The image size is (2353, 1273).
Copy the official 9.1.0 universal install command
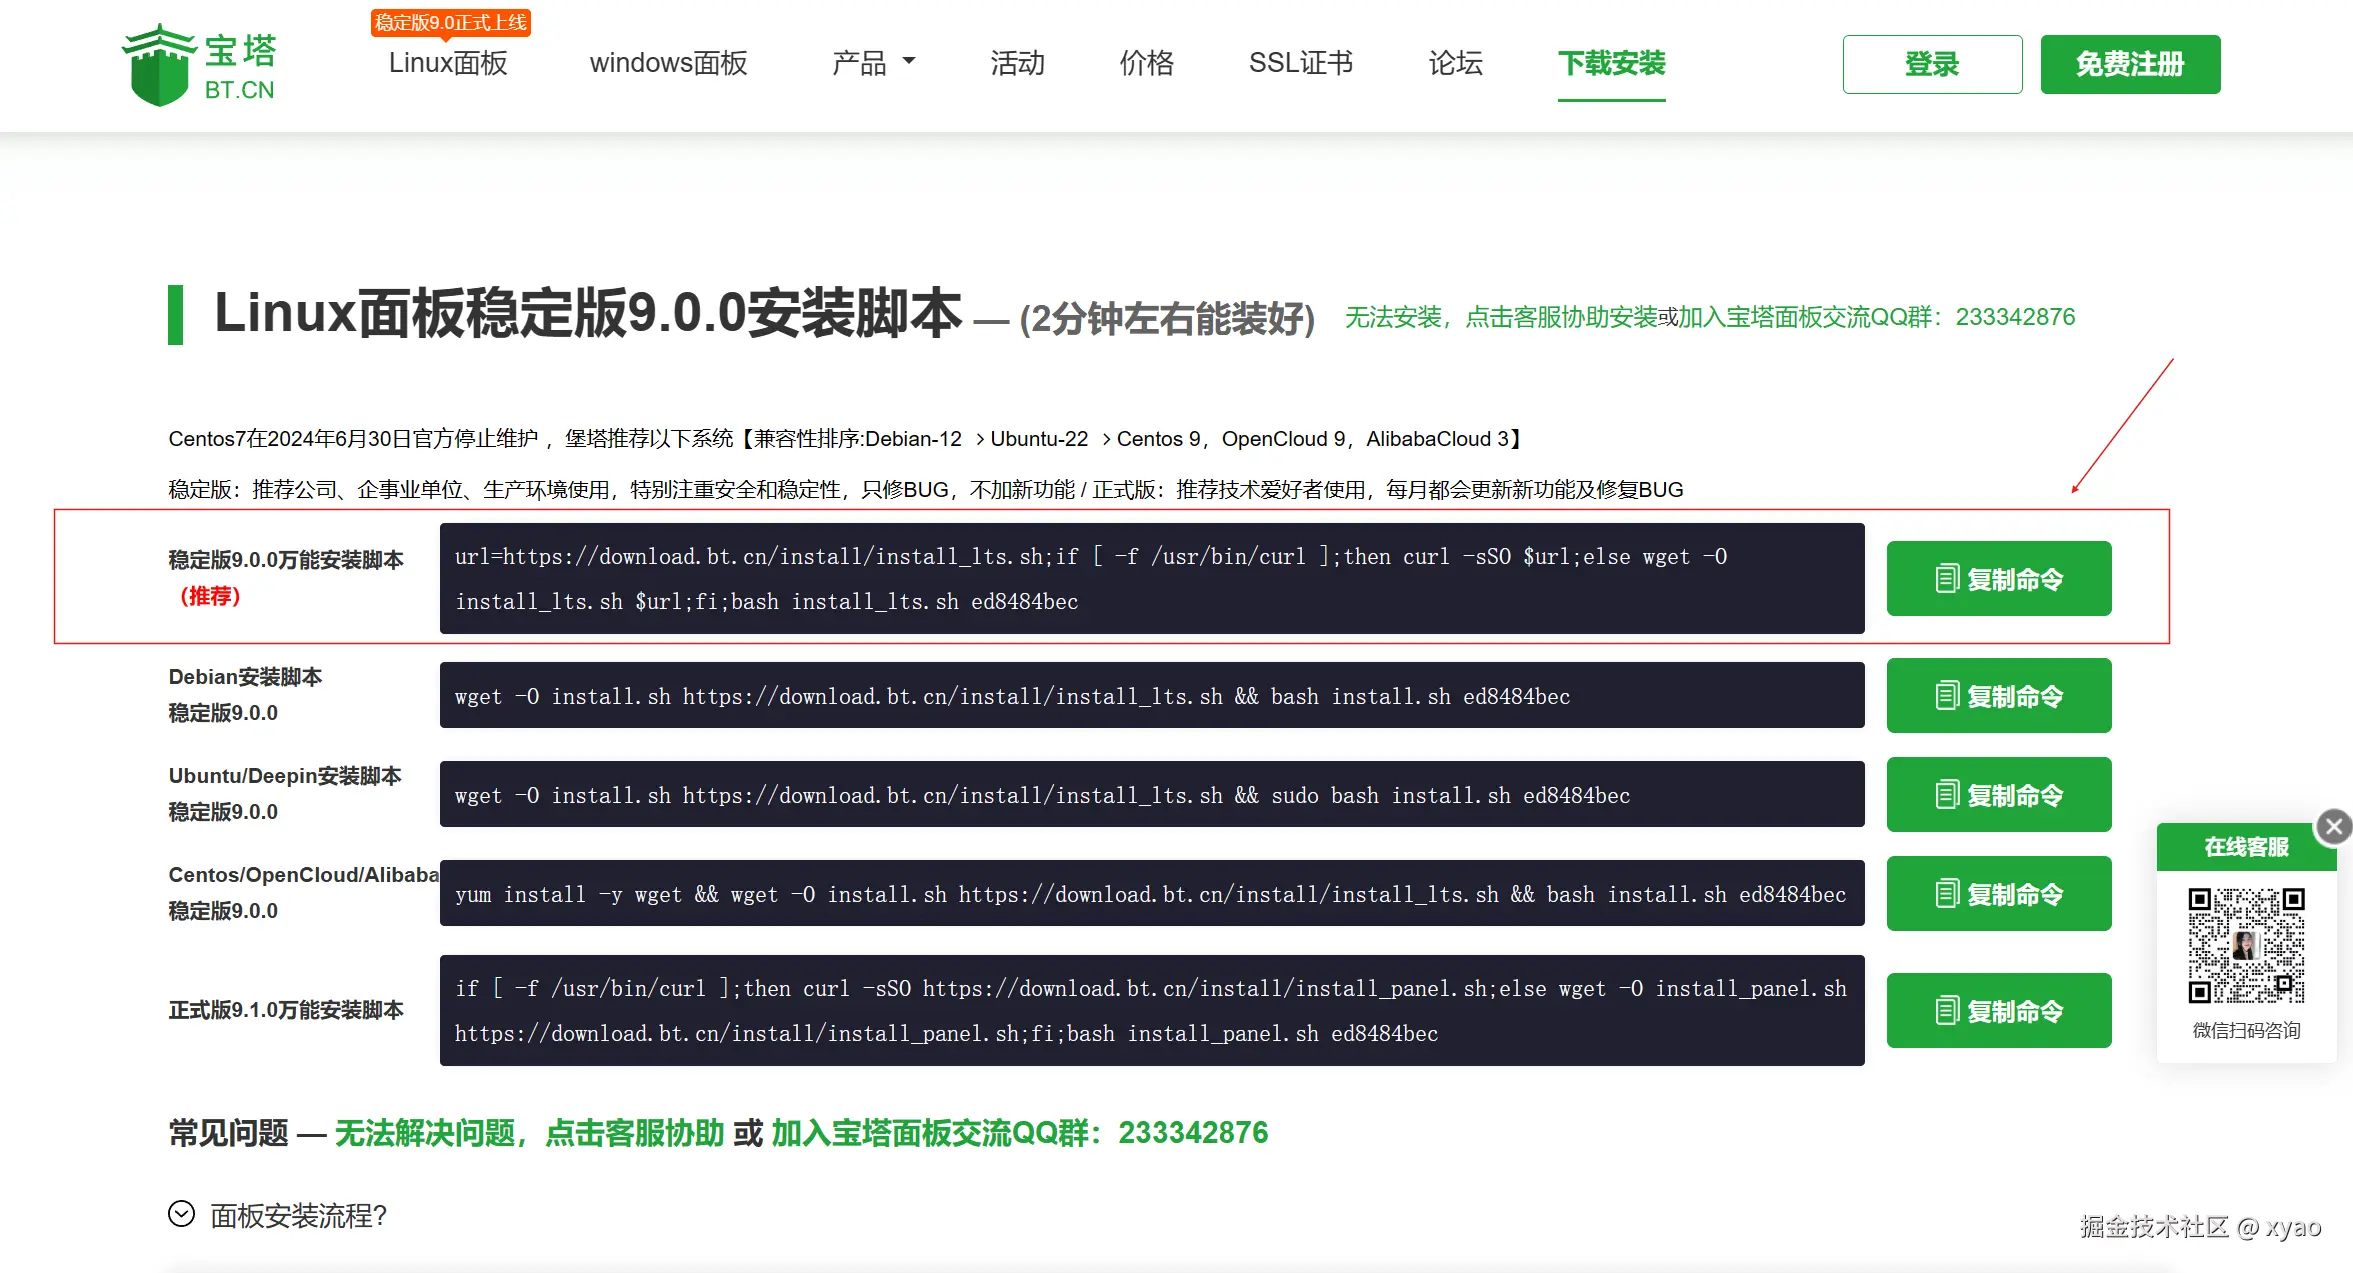[x=1998, y=1011]
